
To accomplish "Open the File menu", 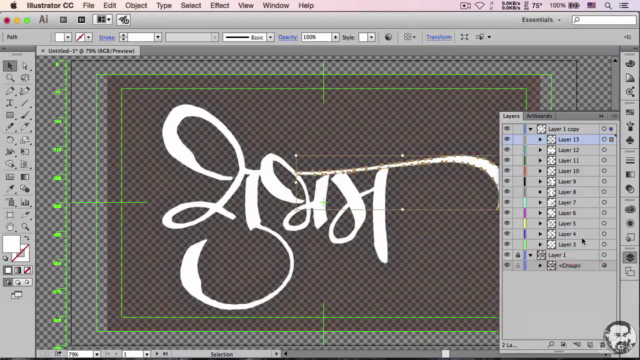I will 88,6.
